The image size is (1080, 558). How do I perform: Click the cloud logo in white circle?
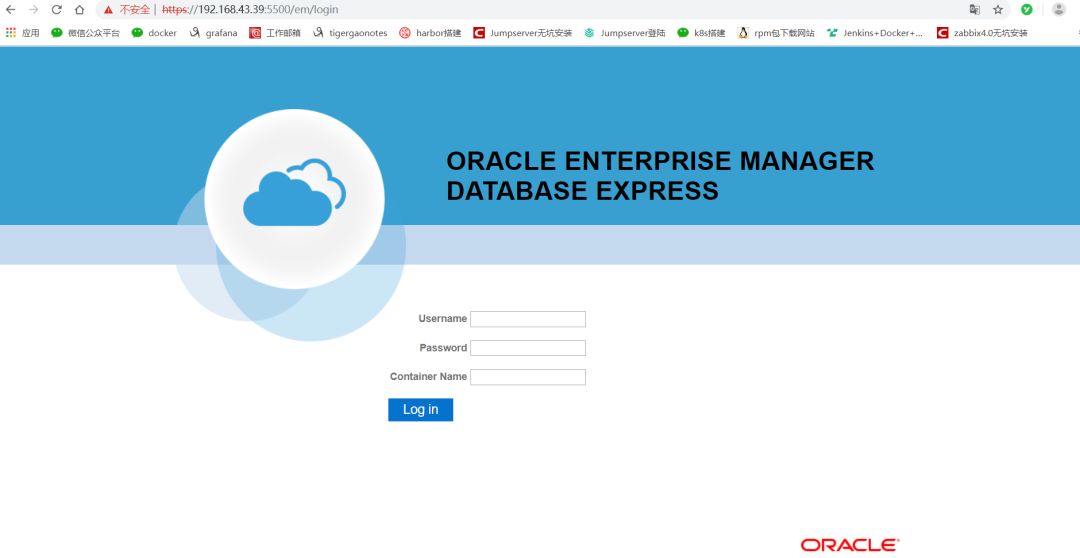(x=294, y=192)
